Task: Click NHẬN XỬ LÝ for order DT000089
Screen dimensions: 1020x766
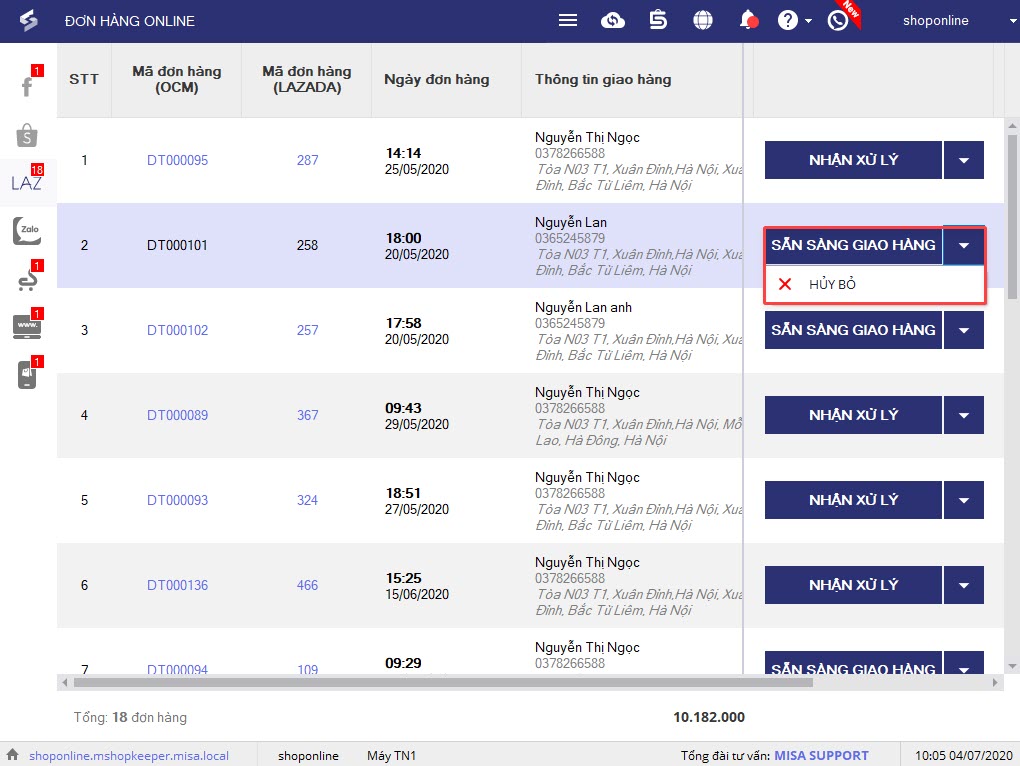Action: [853, 415]
